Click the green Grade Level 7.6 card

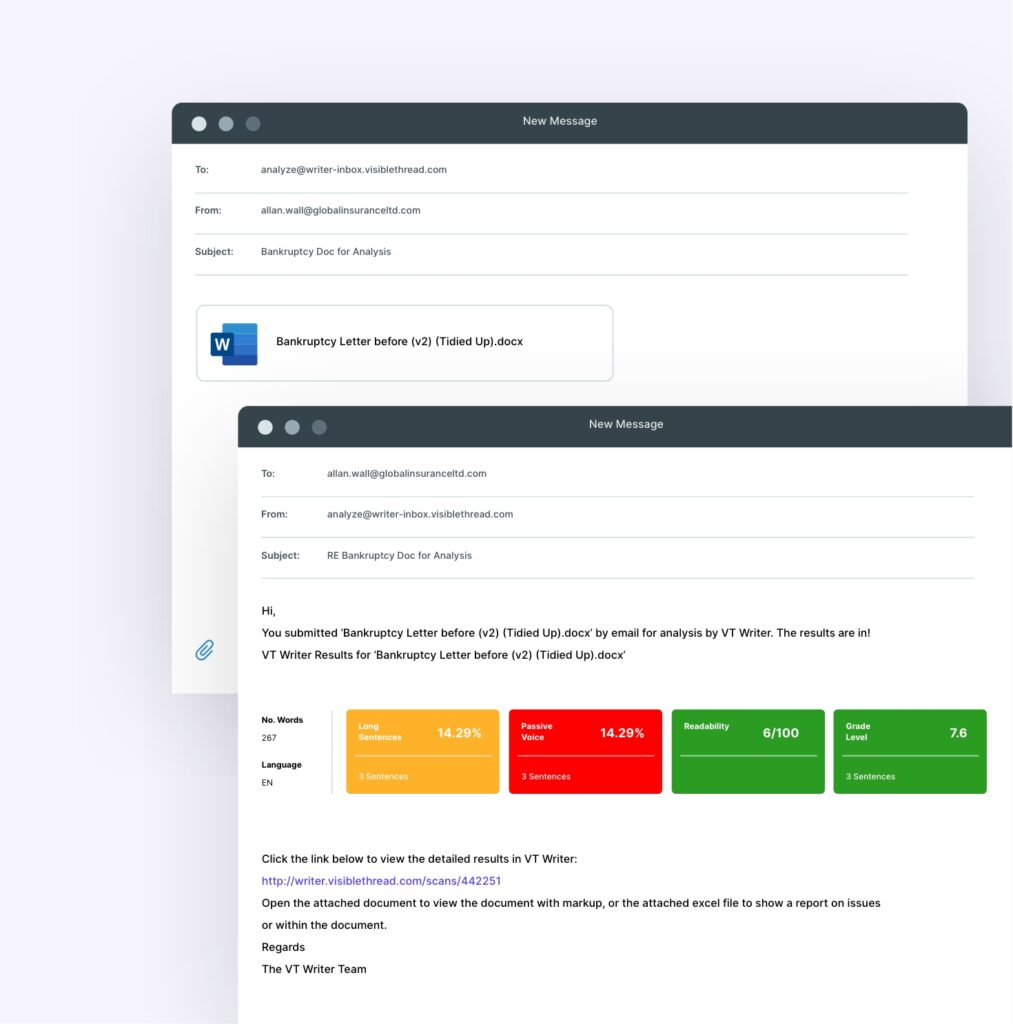[x=909, y=751]
